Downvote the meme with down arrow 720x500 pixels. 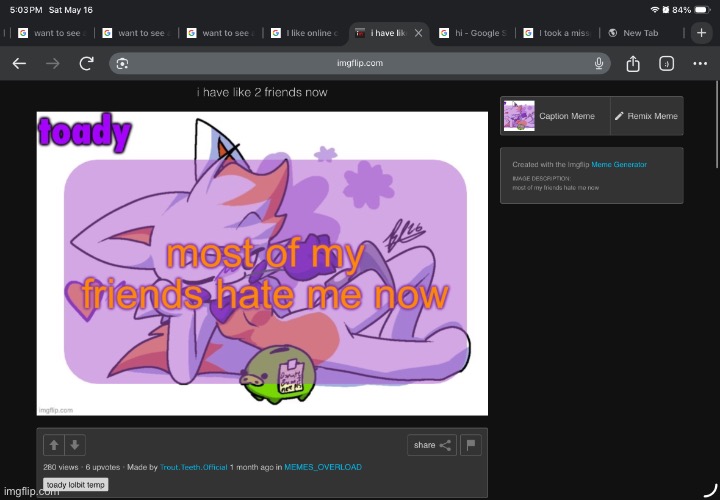pyautogui.click(x=75, y=444)
